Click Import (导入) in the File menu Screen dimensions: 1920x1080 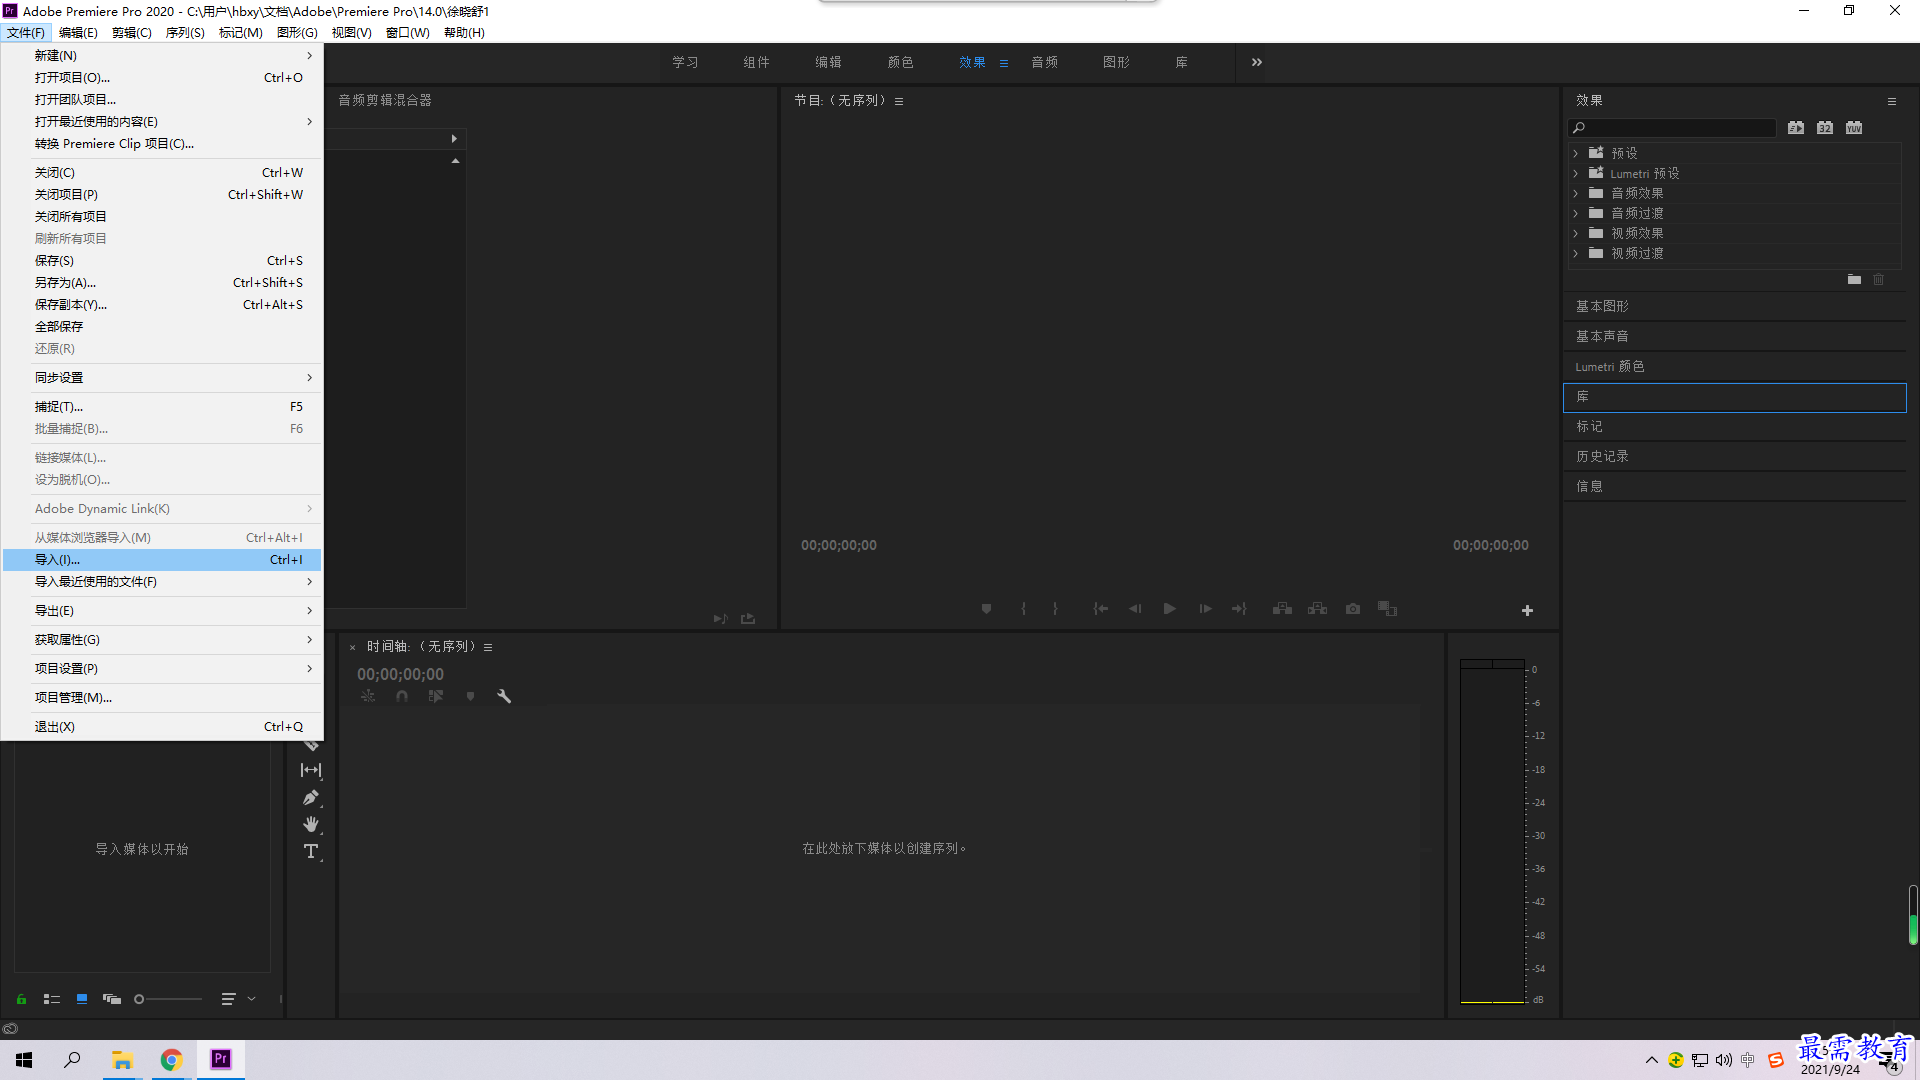pos(162,560)
